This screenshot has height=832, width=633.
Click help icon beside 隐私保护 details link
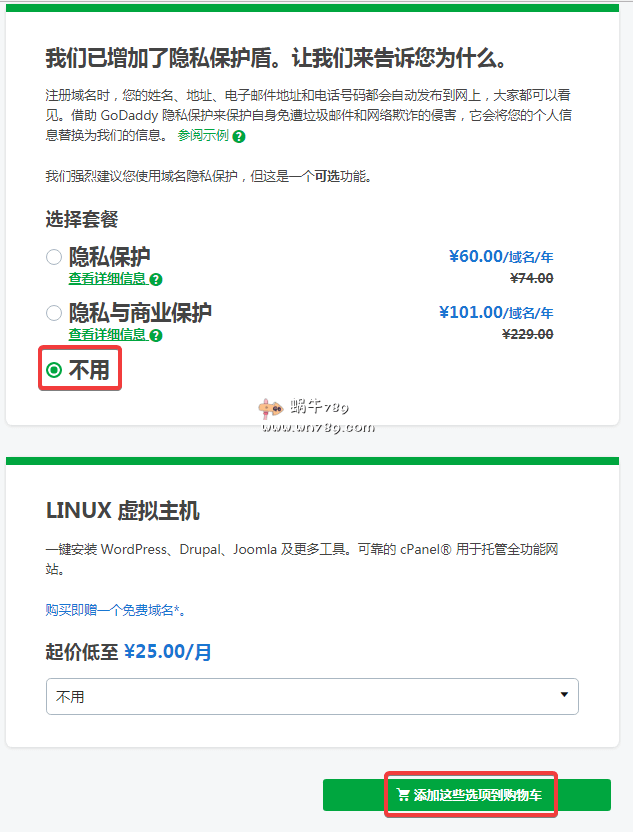(156, 280)
